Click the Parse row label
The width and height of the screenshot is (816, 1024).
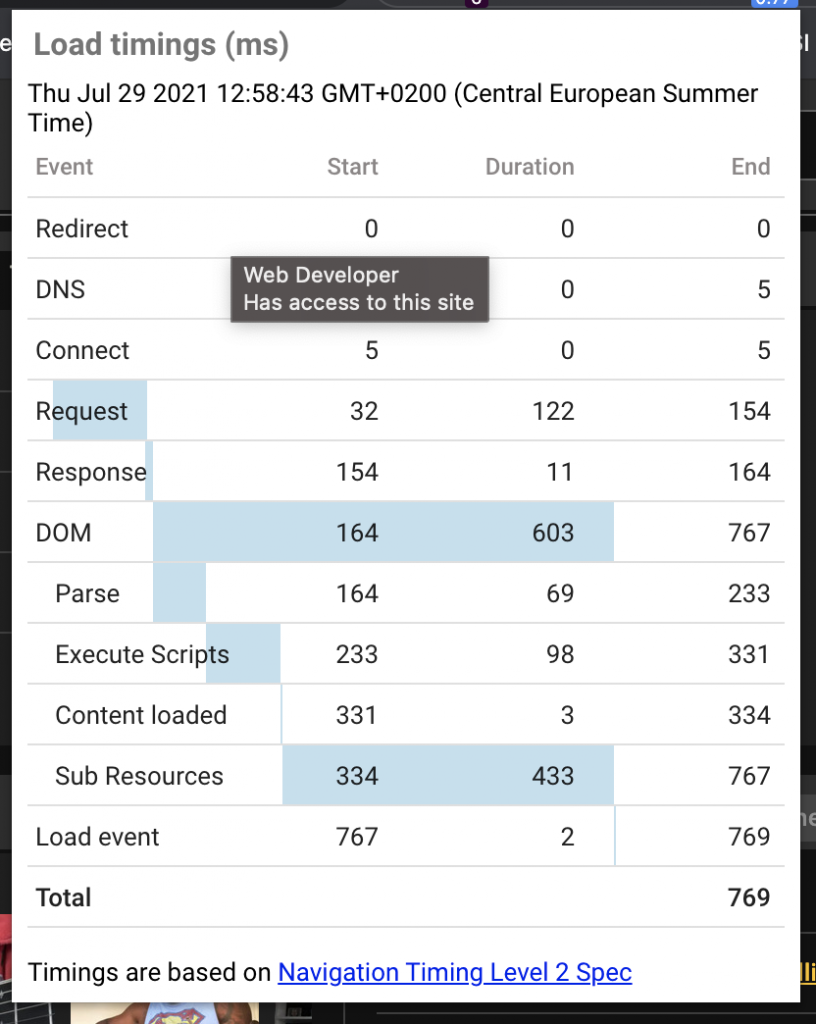87,593
